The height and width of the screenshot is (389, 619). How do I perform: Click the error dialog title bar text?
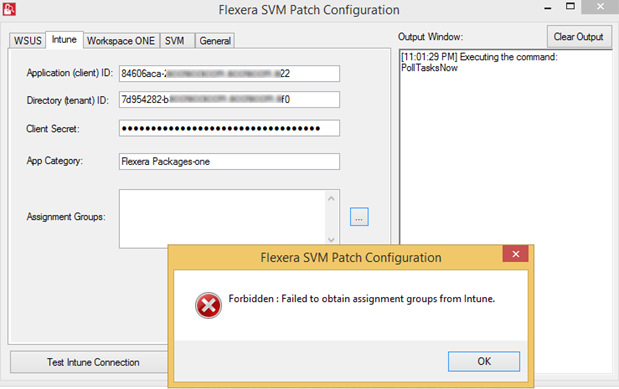point(351,257)
